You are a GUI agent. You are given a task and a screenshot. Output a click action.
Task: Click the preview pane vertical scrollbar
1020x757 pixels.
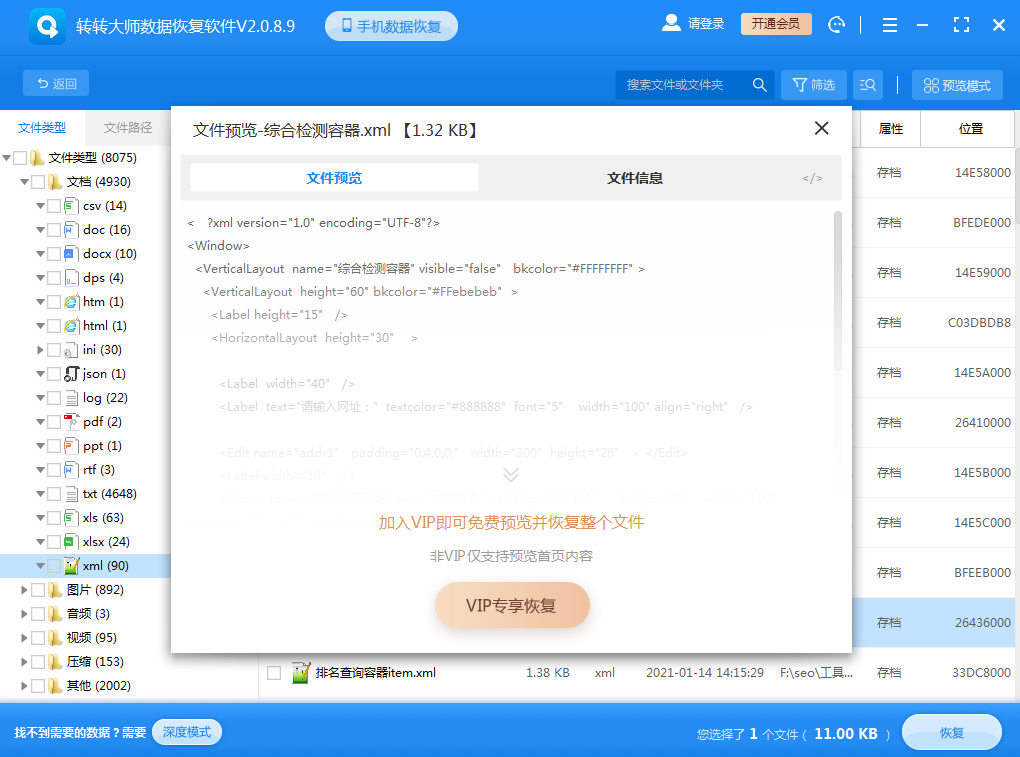837,293
